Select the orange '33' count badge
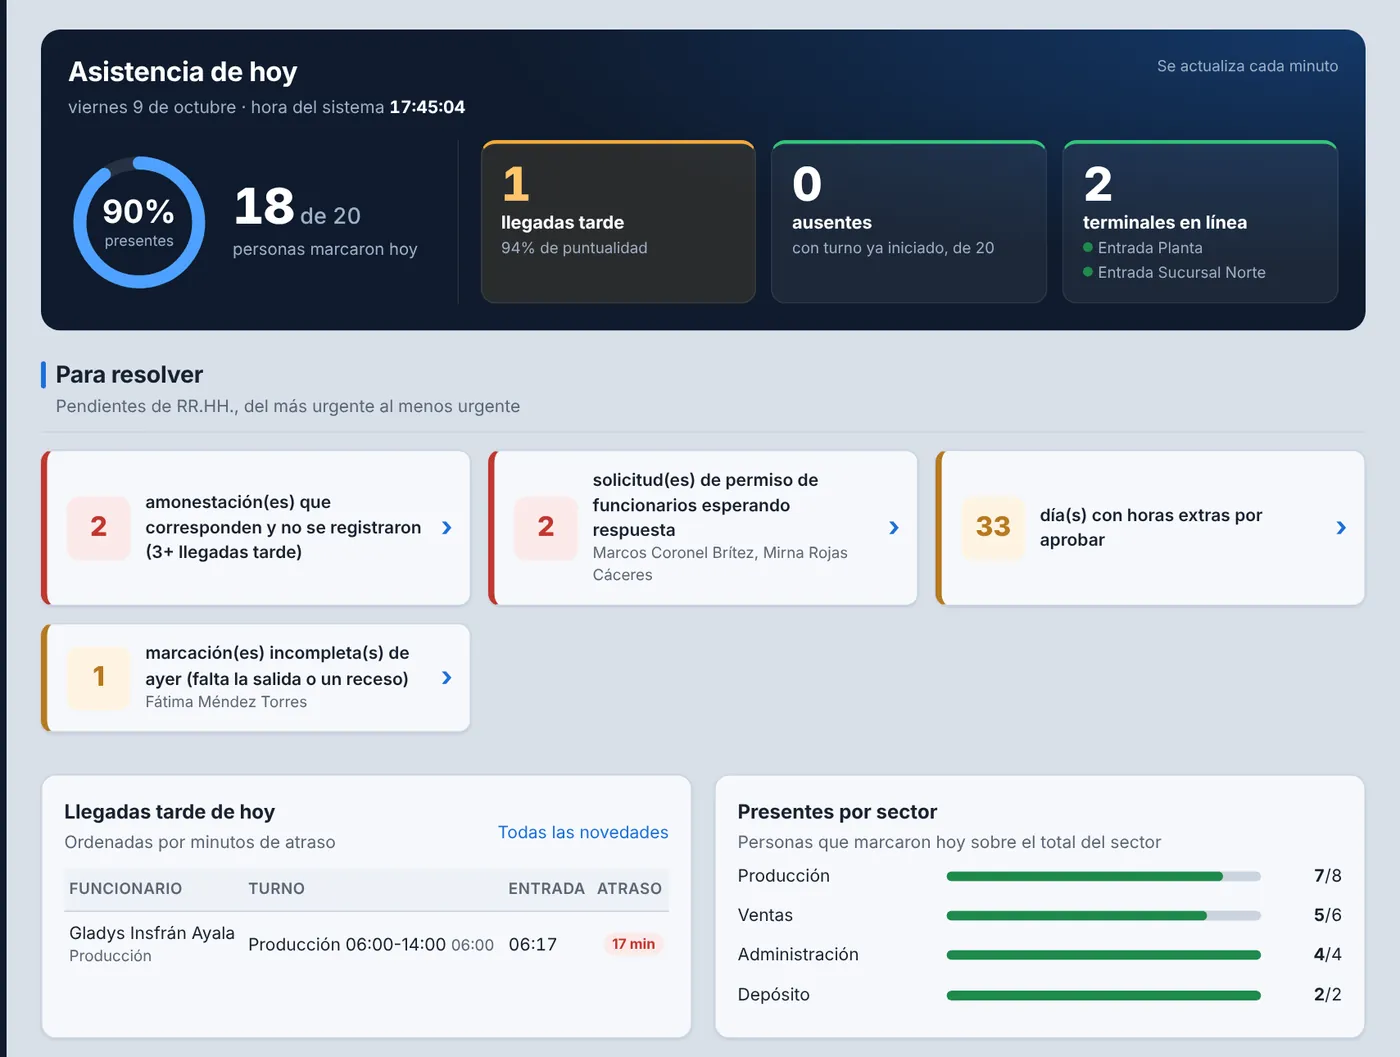 point(993,527)
